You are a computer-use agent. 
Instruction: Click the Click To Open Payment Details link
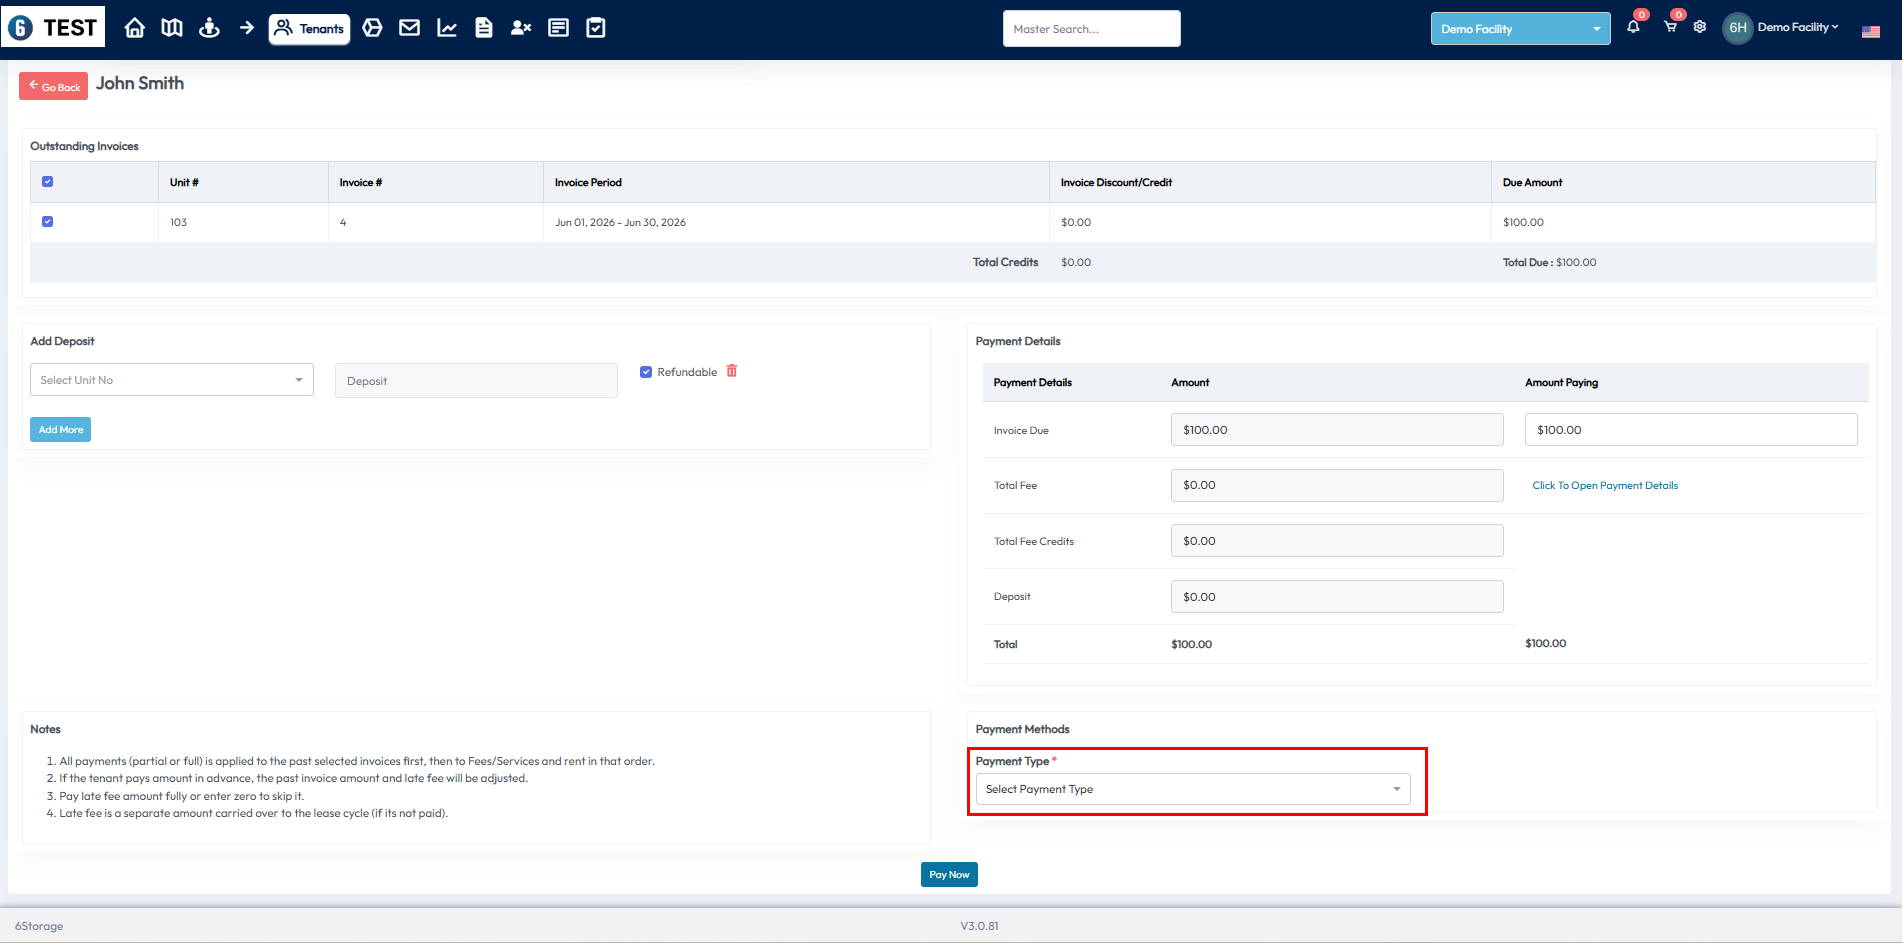(1604, 486)
